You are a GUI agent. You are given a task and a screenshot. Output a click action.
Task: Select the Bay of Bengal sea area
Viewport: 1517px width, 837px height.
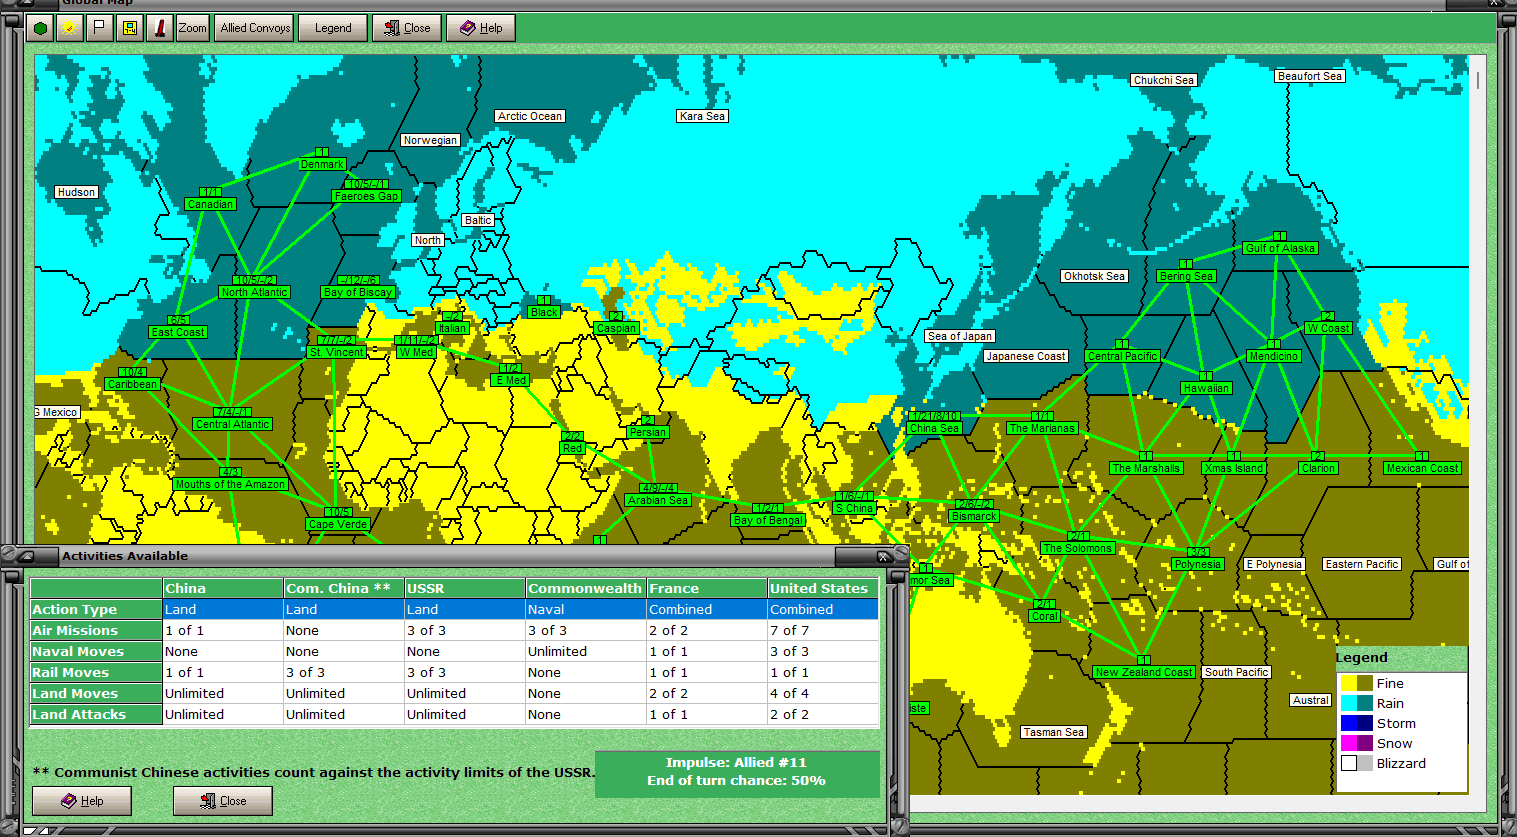pyautogui.click(x=768, y=520)
